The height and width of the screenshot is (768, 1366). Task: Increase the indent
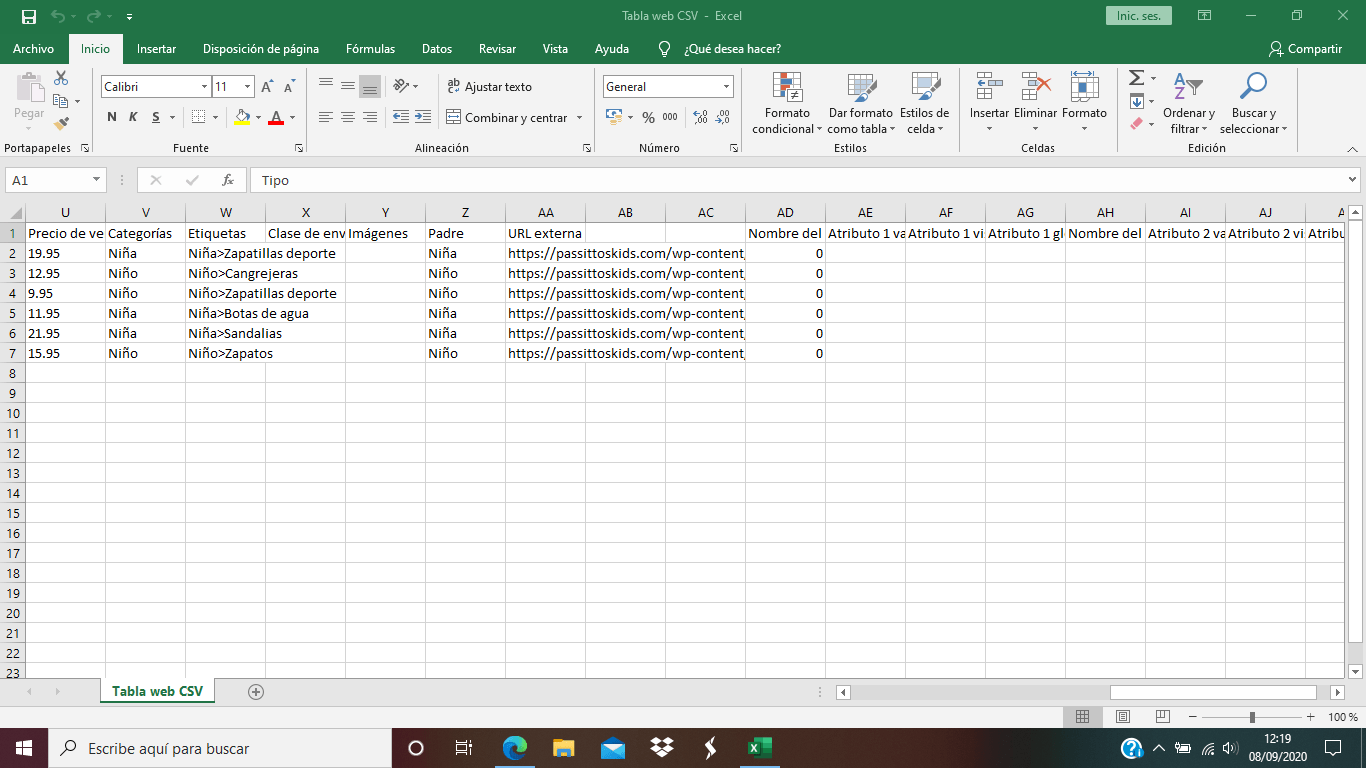[x=423, y=117]
